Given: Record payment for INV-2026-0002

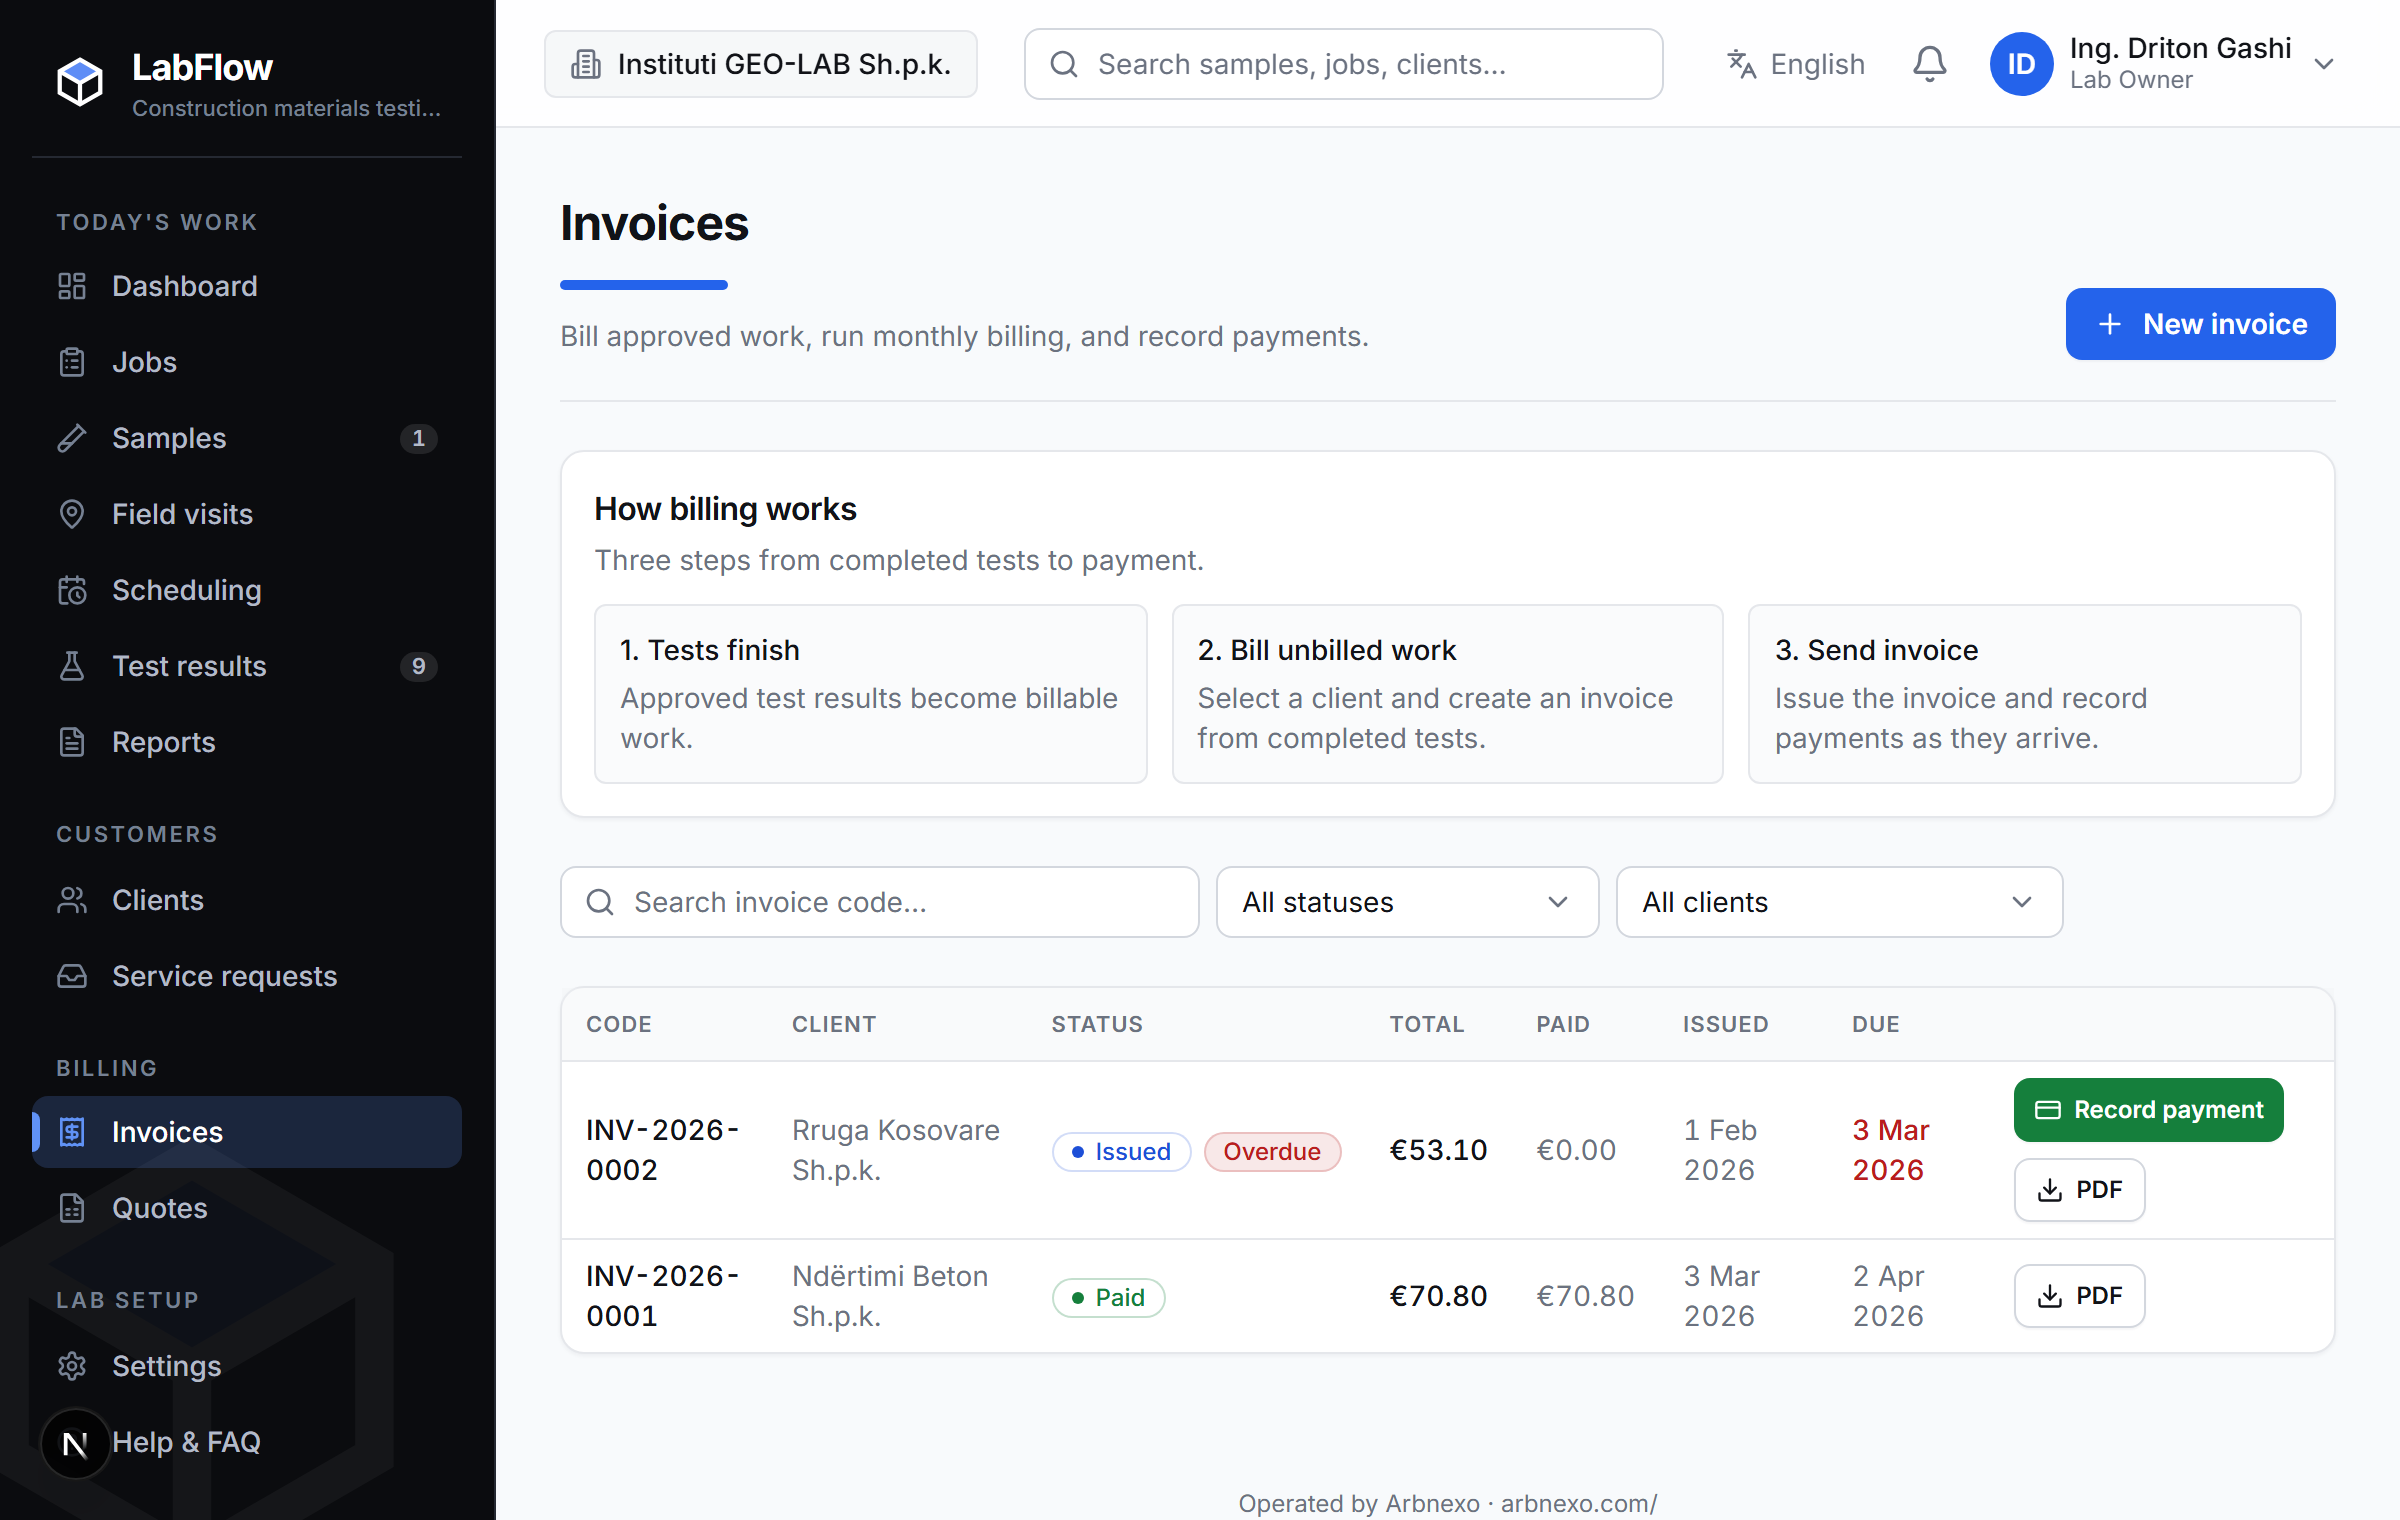Looking at the screenshot, I should [x=2148, y=1110].
